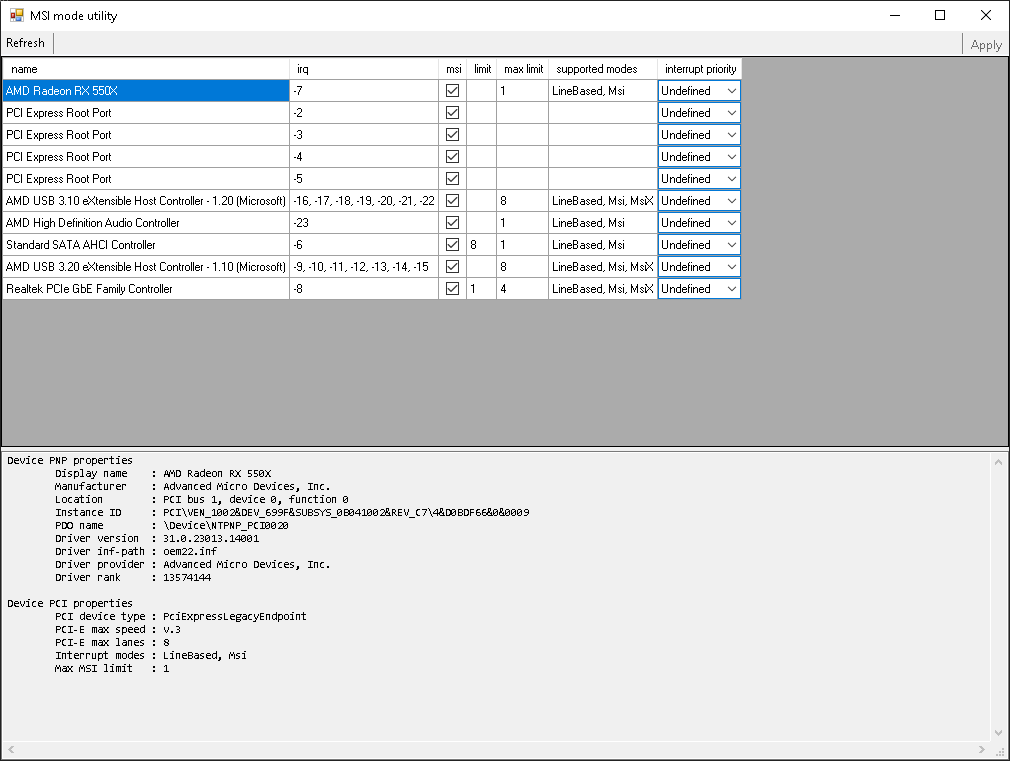Click the Apply button
The width and height of the screenshot is (1010, 761).
tap(986, 45)
